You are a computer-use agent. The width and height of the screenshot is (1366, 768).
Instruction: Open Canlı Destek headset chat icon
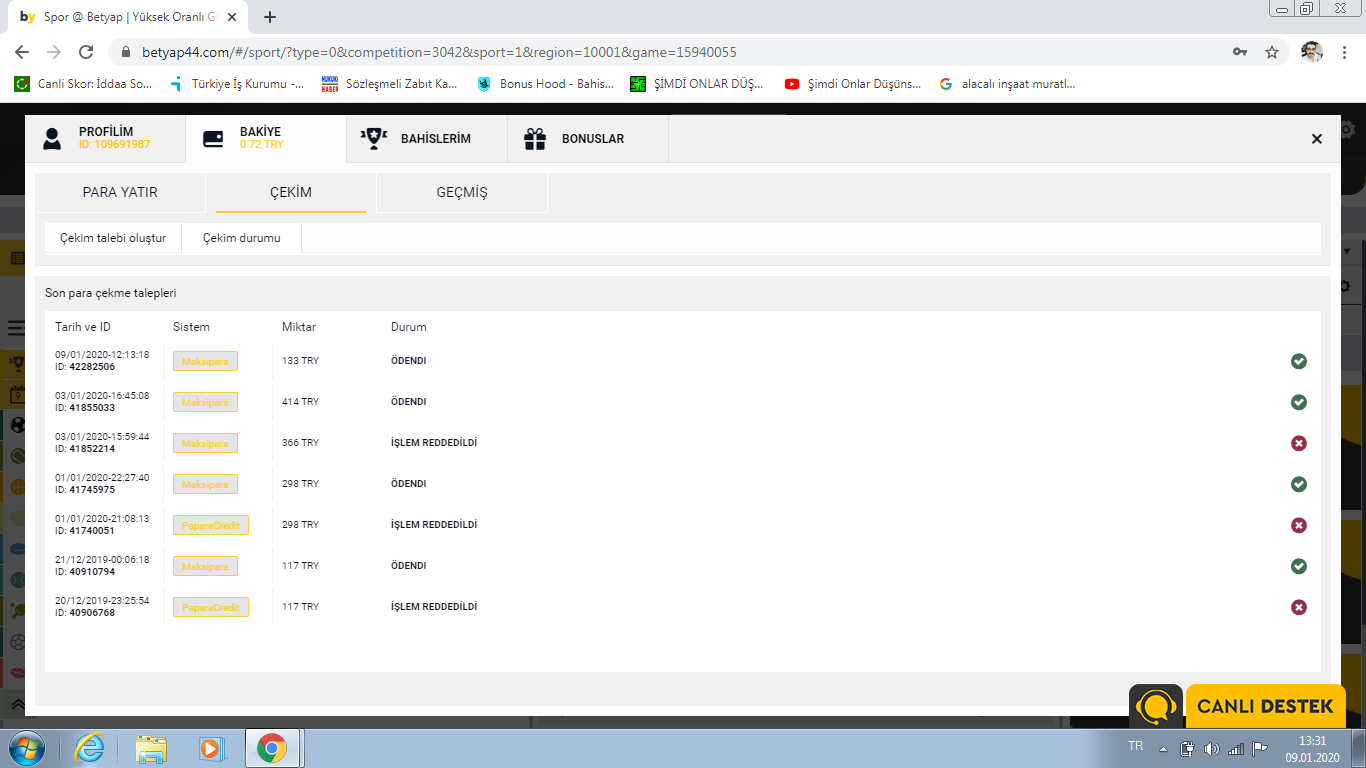(x=1156, y=707)
